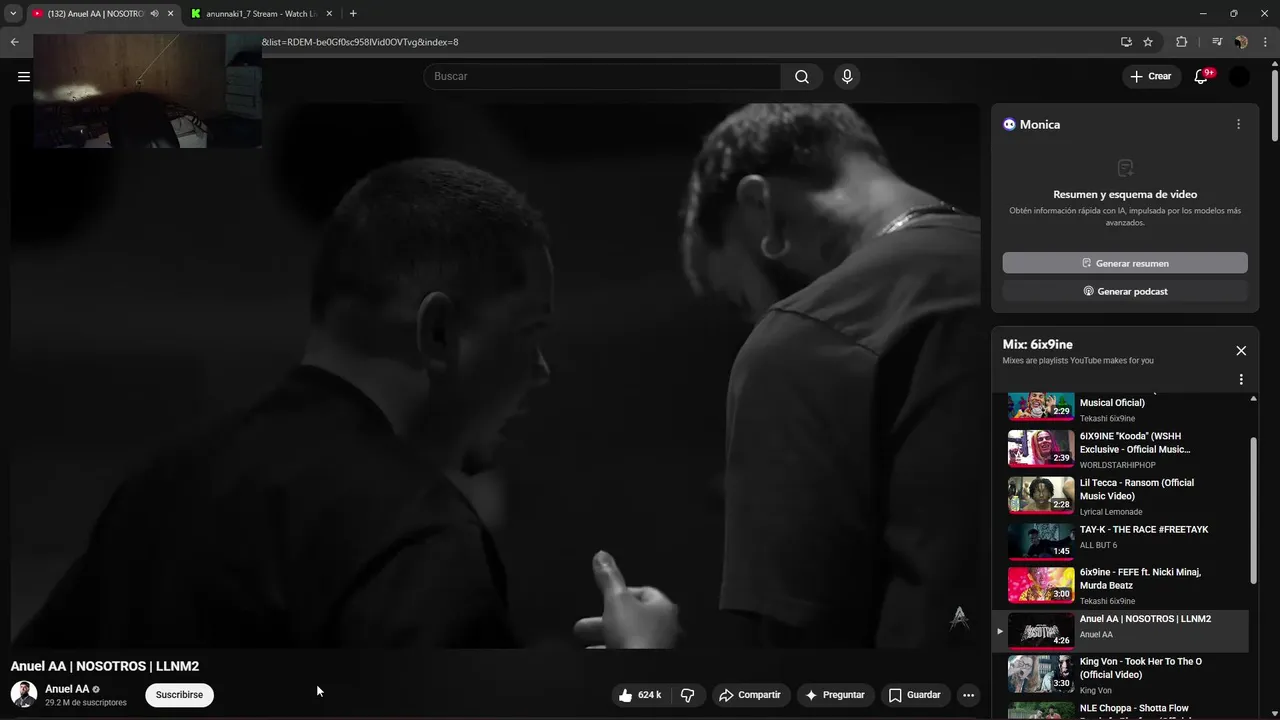
Task: Click Generar podcast in Monica
Action: (x=1125, y=291)
